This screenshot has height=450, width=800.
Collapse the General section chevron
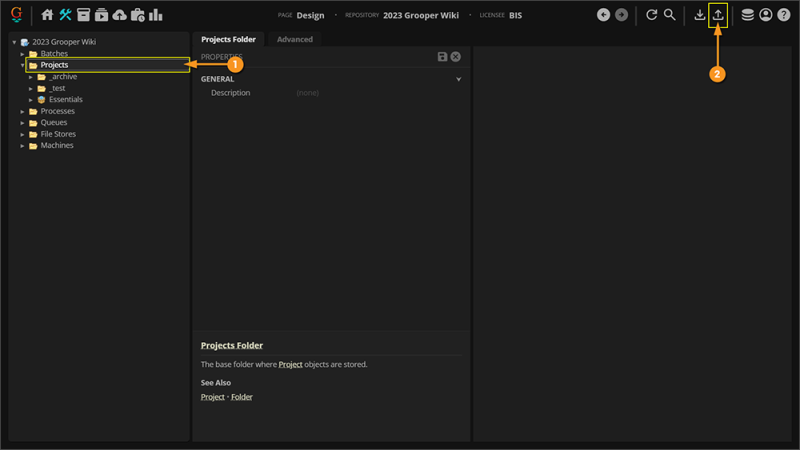459,79
